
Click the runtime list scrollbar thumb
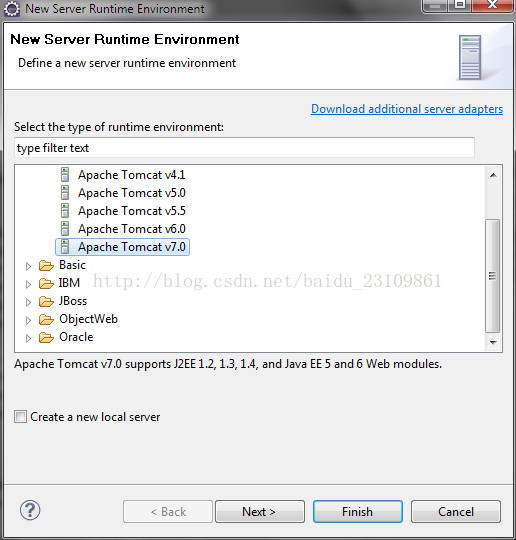pos(493,276)
